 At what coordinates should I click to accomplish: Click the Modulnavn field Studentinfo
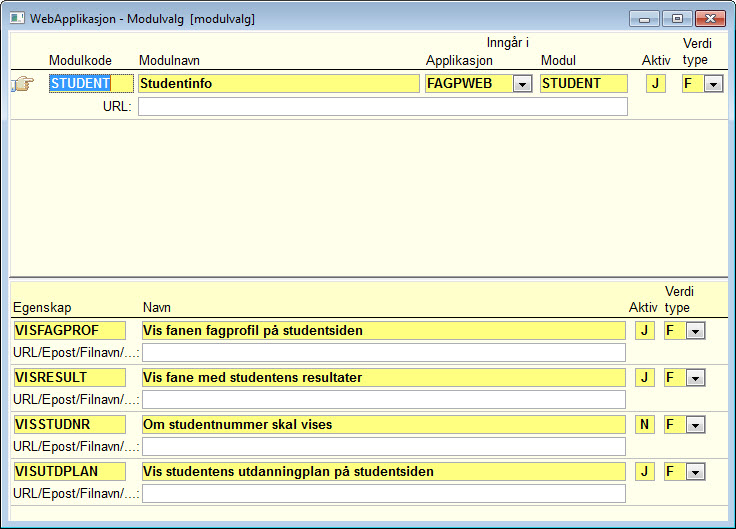tap(279, 84)
